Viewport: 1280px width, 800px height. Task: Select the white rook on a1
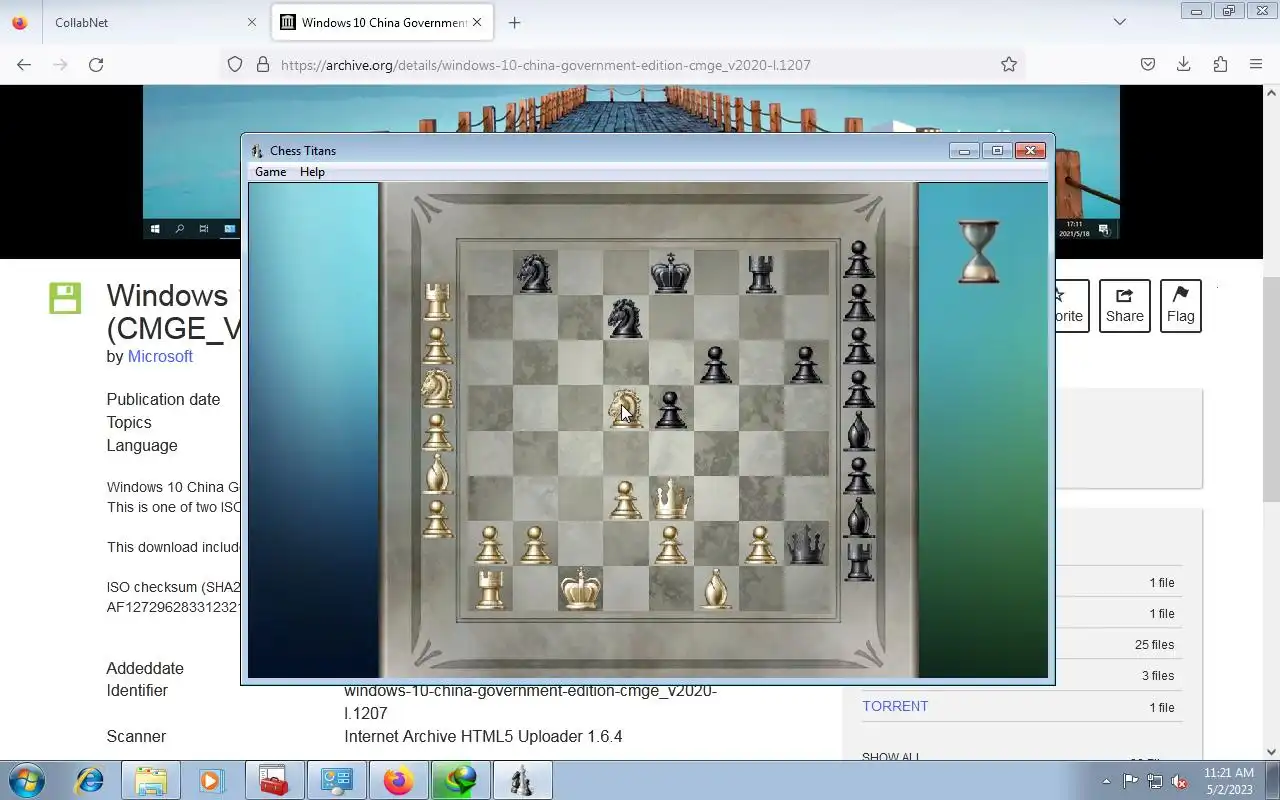489,589
